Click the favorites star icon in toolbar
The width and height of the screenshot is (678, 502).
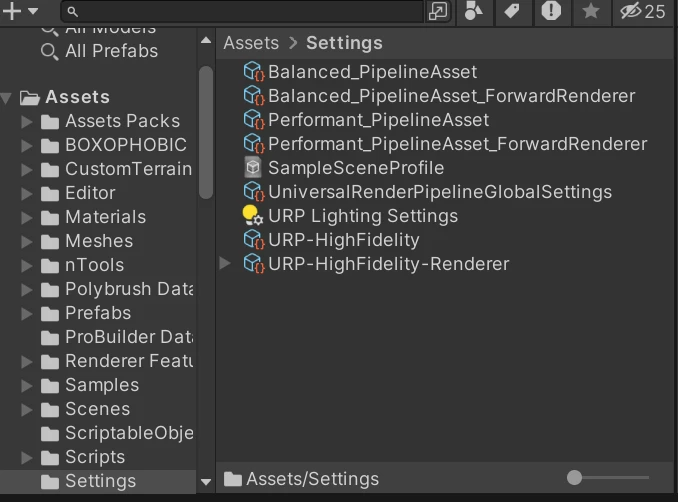(591, 11)
